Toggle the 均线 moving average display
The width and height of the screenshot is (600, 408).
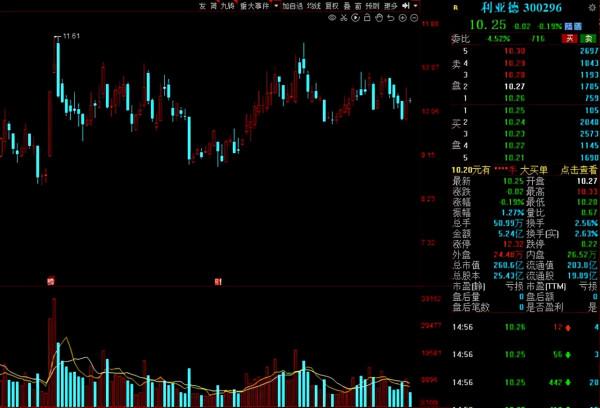pos(313,6)
